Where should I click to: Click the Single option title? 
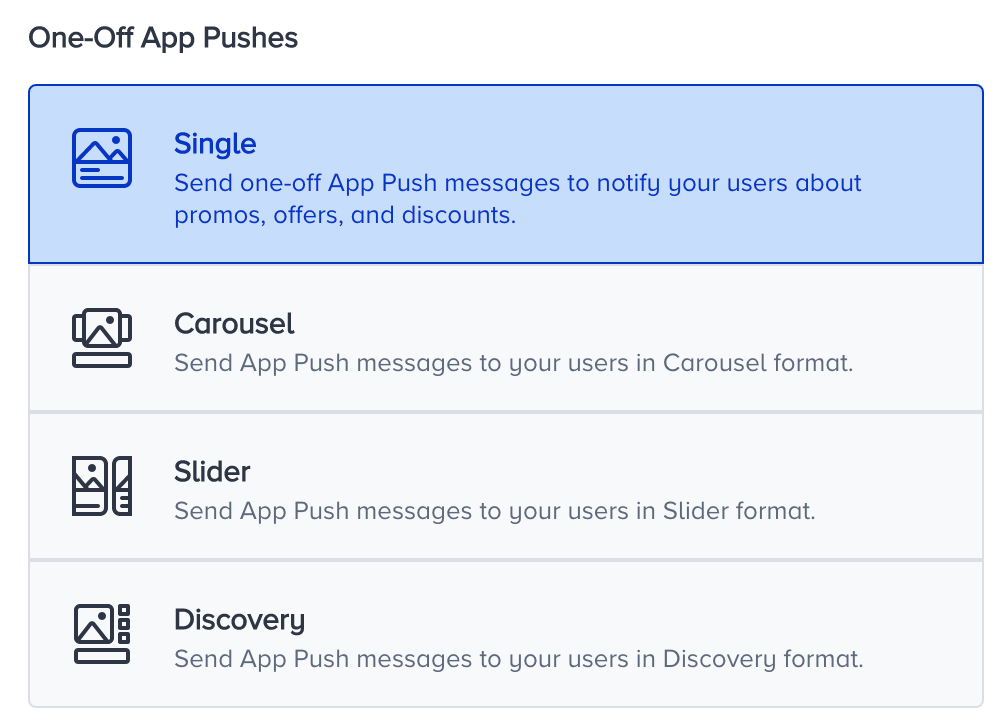(x=214, y=144)
